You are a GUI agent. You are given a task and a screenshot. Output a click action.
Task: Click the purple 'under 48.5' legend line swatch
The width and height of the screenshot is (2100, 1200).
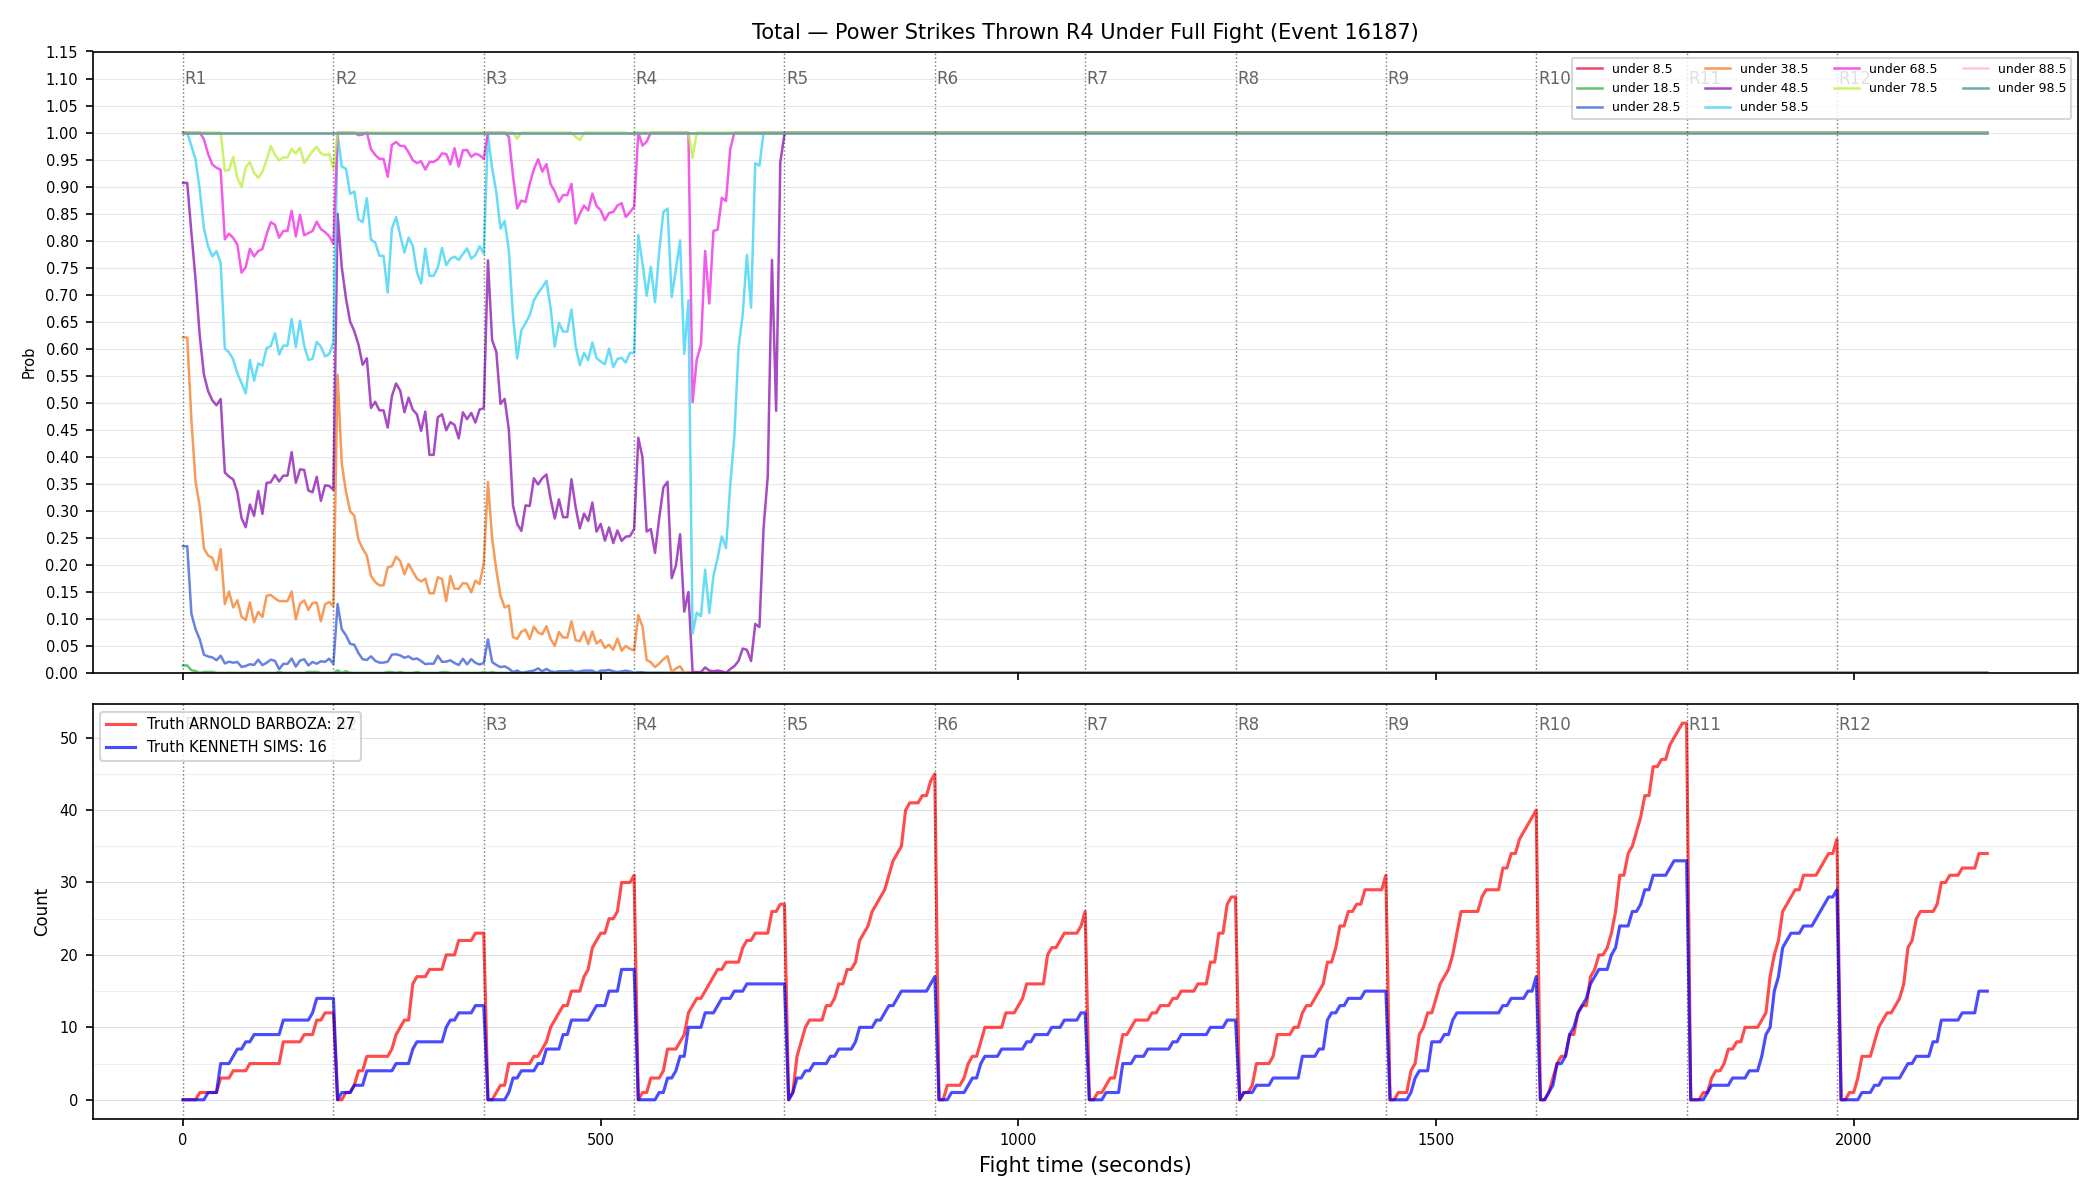pos(1717,88)
